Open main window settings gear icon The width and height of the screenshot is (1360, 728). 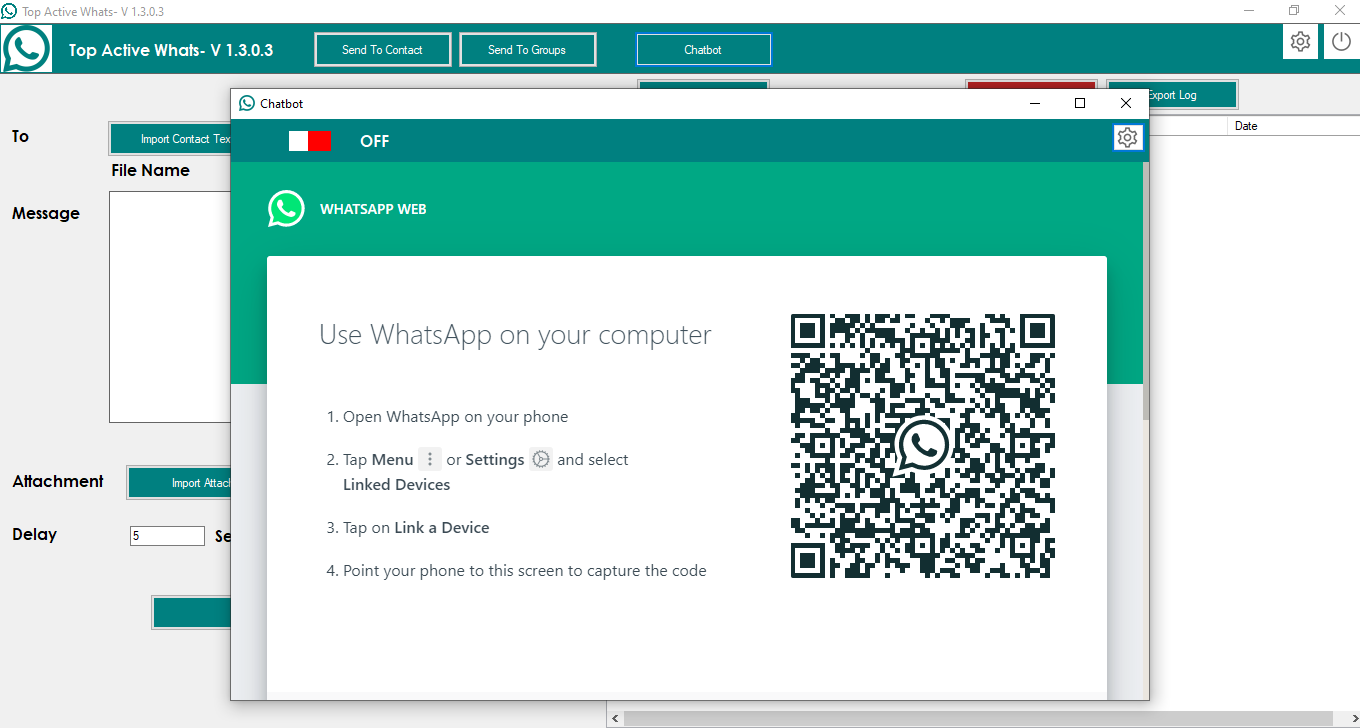[1300, 42]
